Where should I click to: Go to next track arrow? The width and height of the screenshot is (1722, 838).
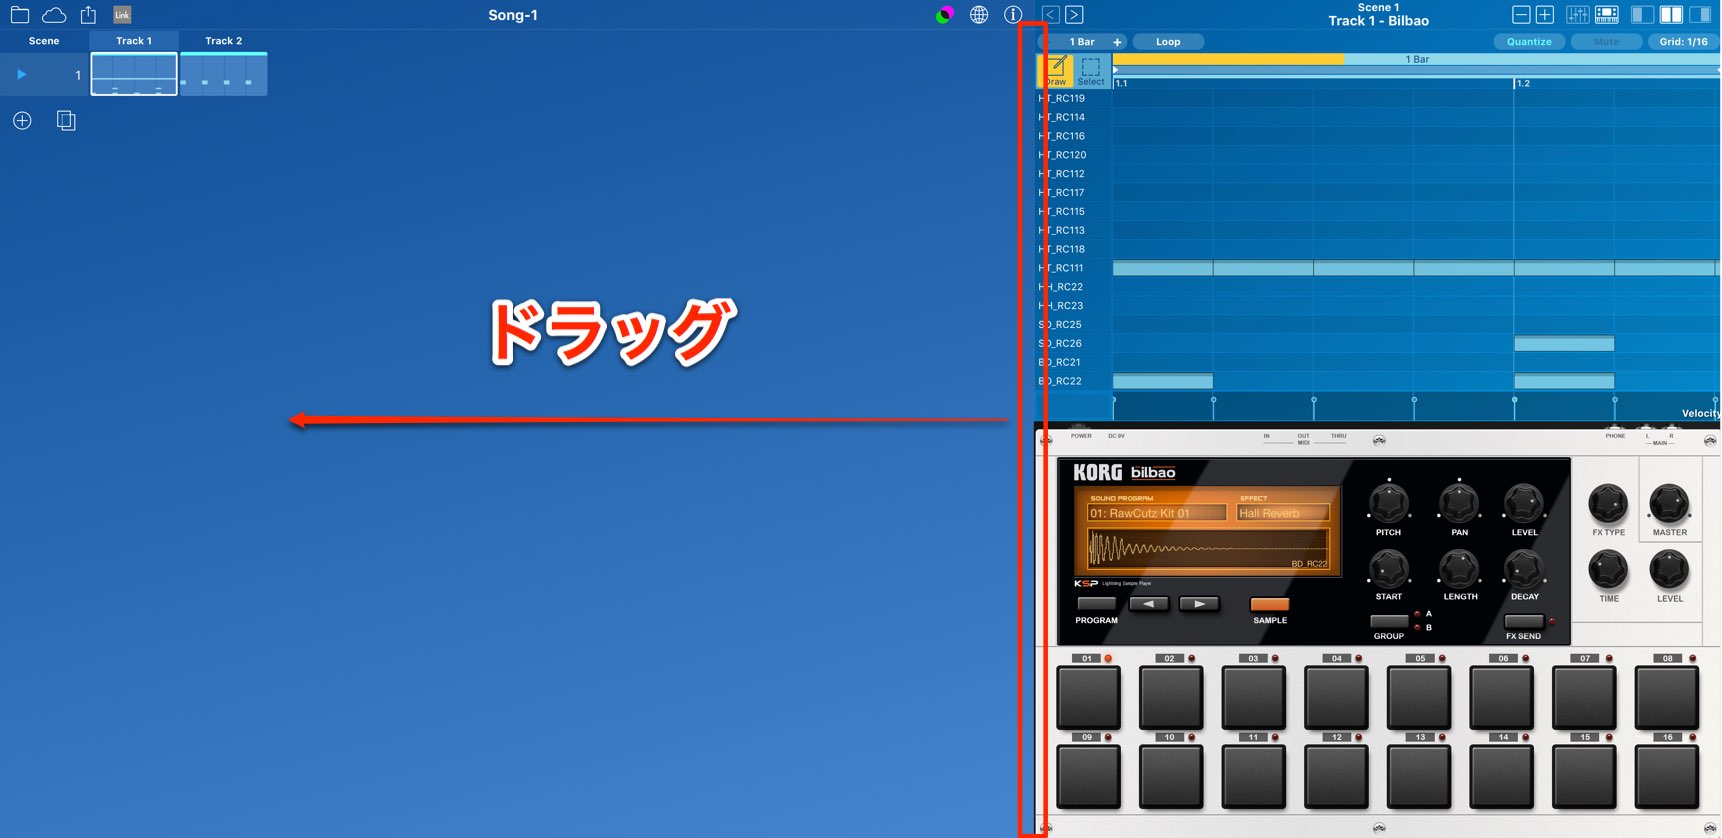tap(1074, 15)
